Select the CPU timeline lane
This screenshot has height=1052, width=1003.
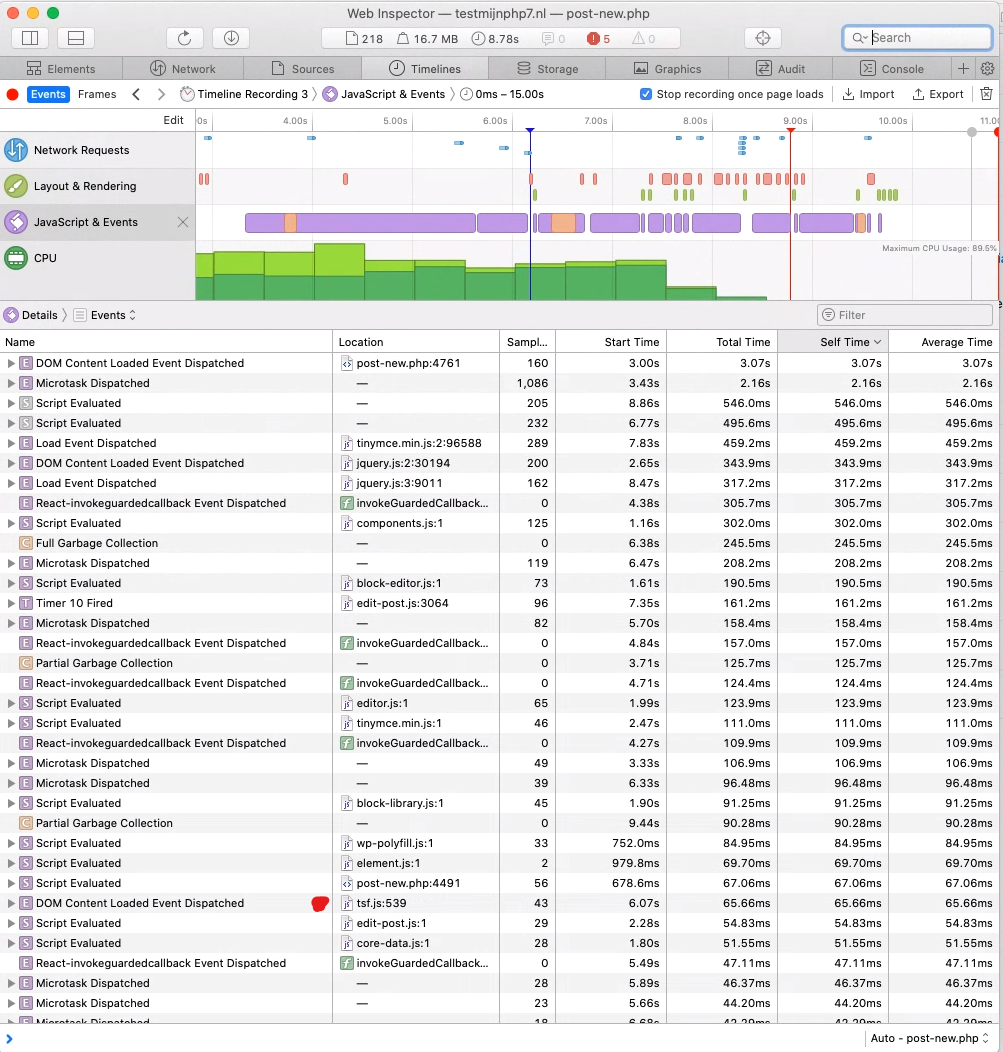(47, 257)
